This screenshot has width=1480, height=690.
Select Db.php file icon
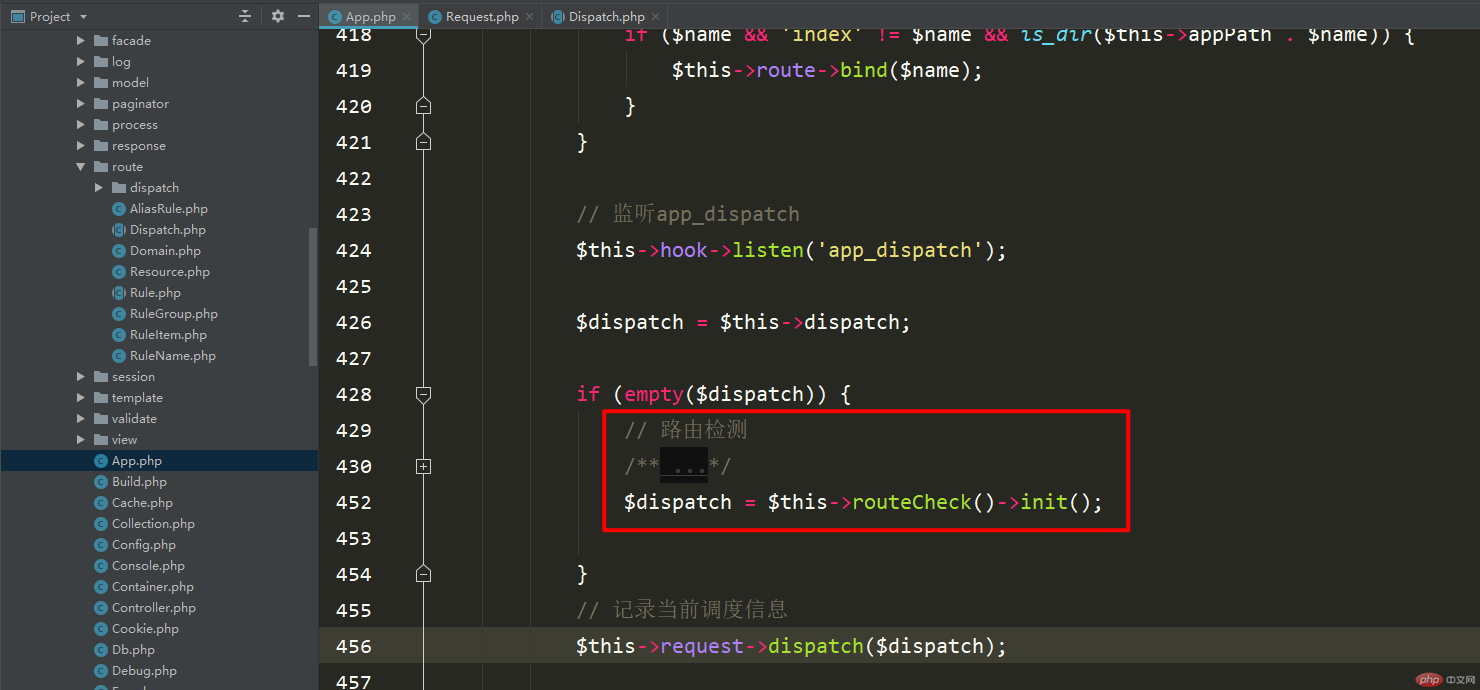tap(101, 650)
